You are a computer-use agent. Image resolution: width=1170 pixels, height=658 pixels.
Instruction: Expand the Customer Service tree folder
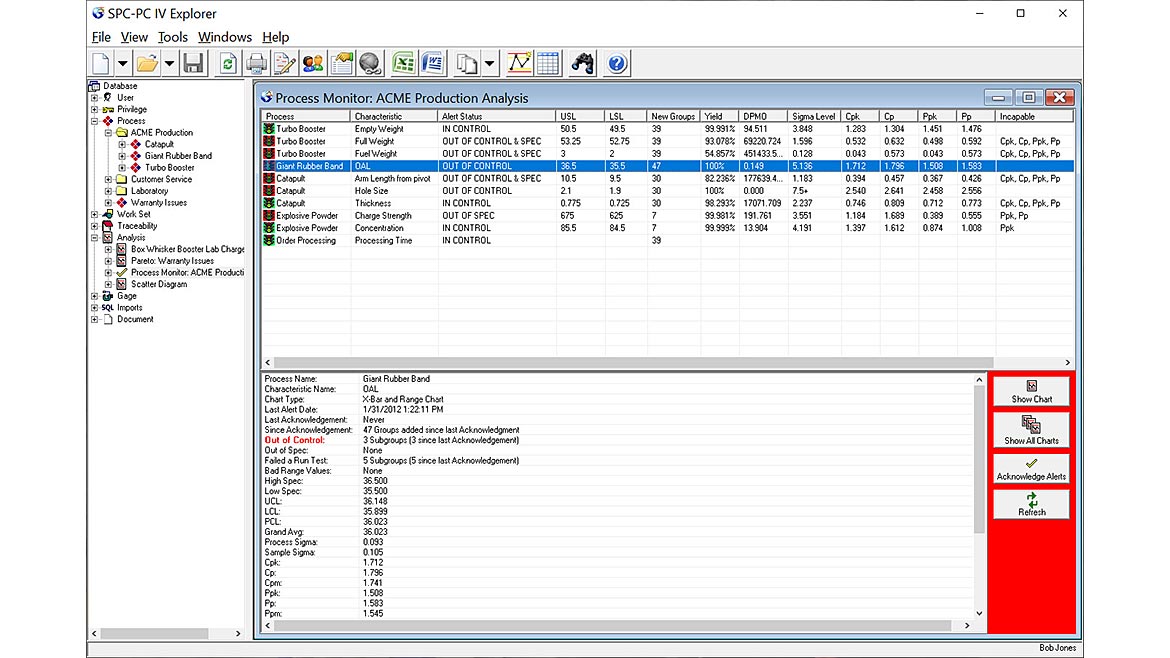109,179
